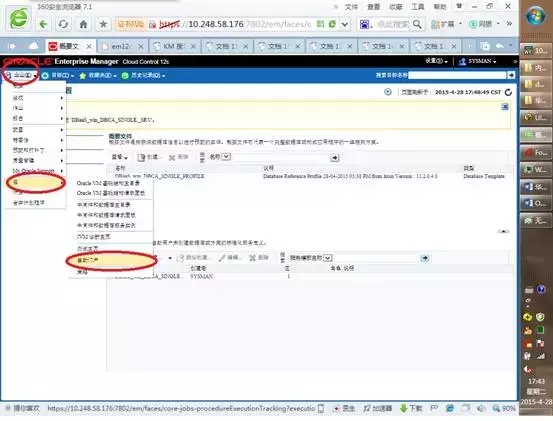Reload the page with the browser refresh icon
This screenshot has height=421, width=553.
[63, 24]
